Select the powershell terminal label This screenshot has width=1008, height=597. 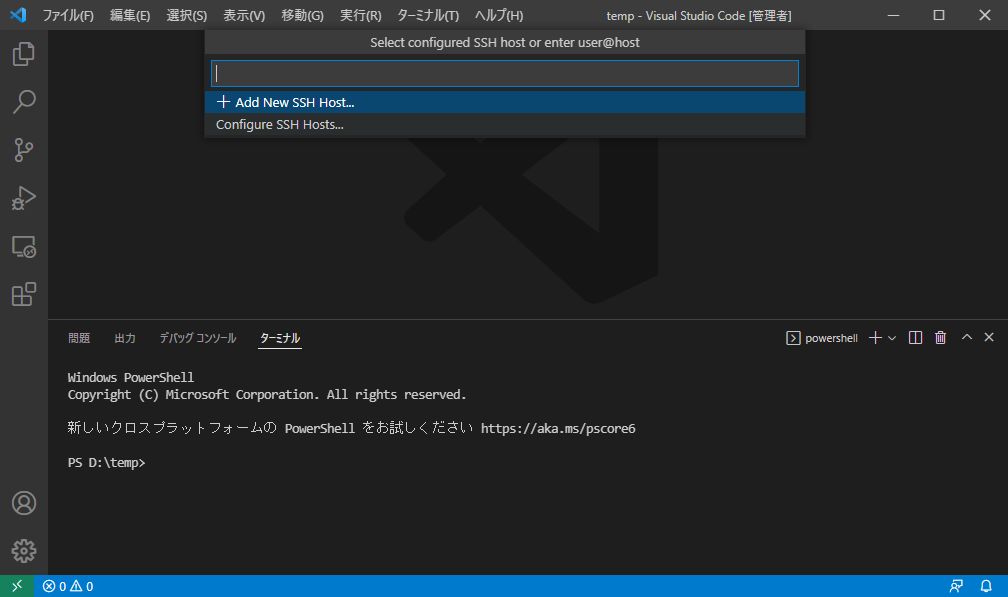tap(822, 338)
